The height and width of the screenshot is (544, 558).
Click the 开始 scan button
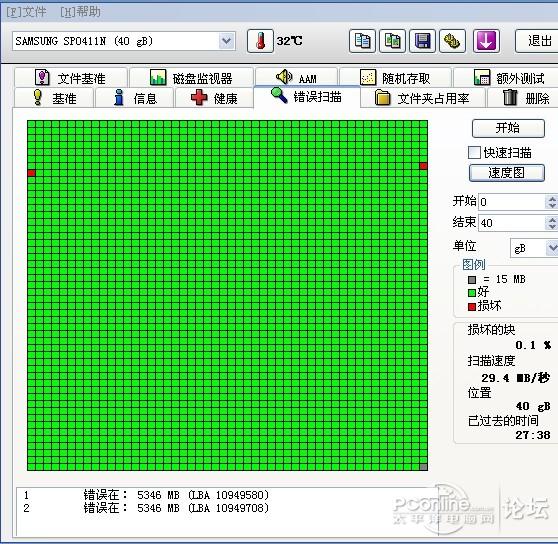coord(508,128)
